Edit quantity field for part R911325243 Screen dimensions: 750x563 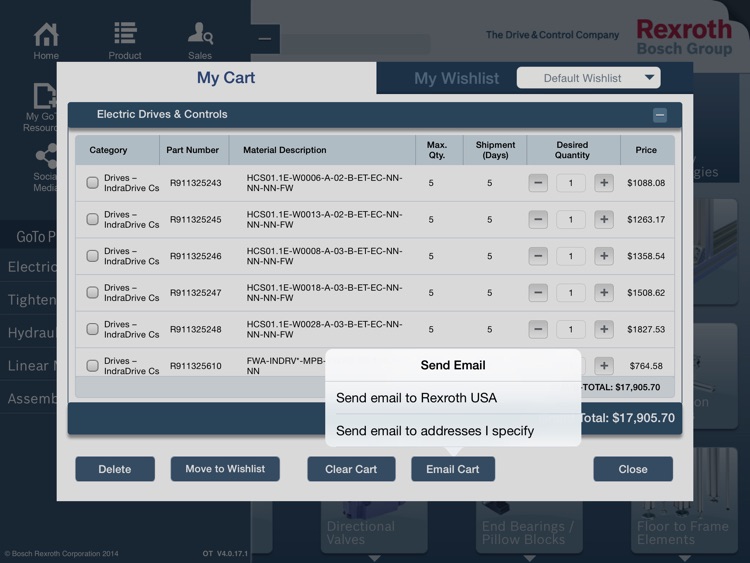click(x=571, y=183)
